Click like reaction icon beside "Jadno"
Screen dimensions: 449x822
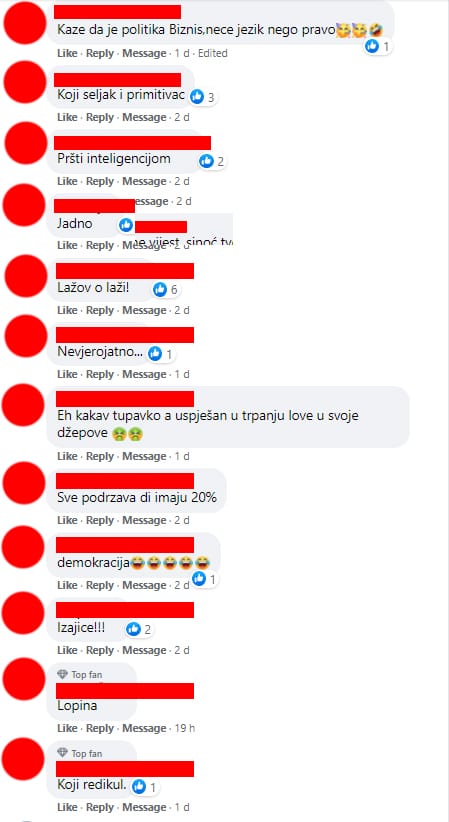126,225
